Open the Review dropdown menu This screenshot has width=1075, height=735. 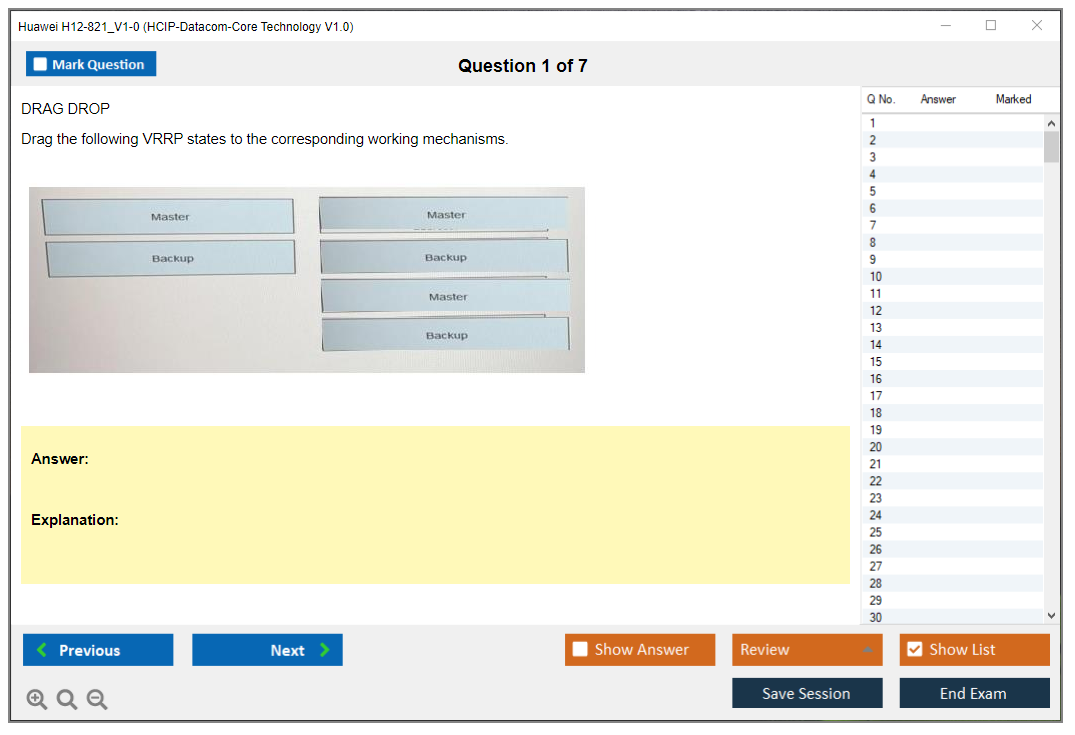click(807, 650)
